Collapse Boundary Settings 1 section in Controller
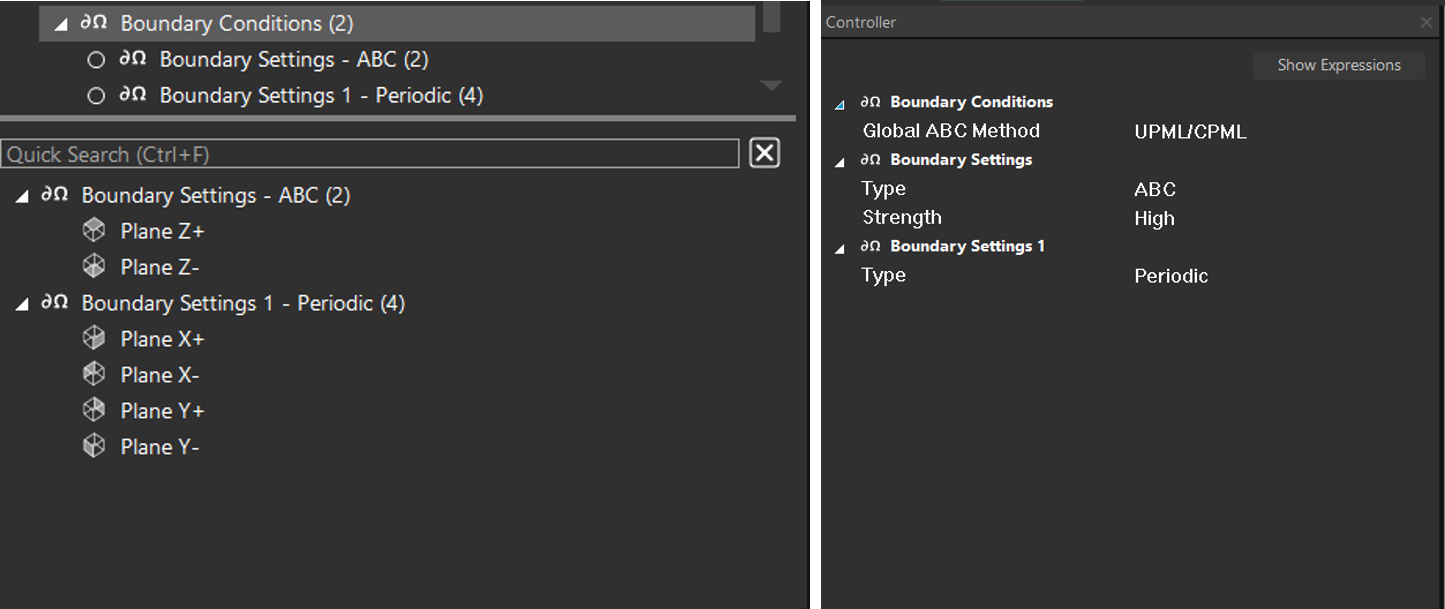Image resolution: width=1445 pixels, height=609 pixels. [840, 248]
